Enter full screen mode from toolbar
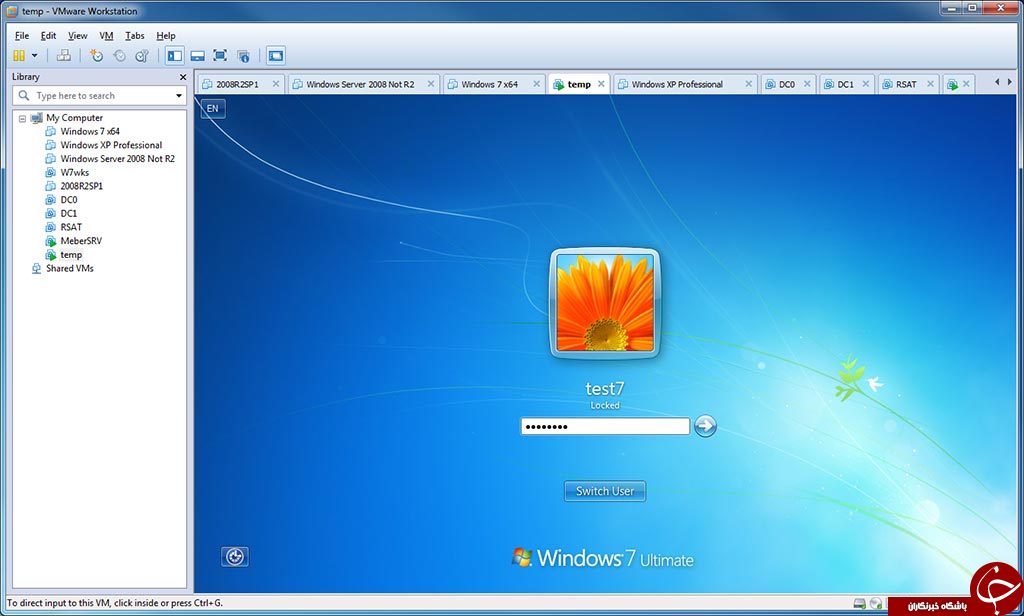This screenshot has height=616, width=1024. pos(220,56)
